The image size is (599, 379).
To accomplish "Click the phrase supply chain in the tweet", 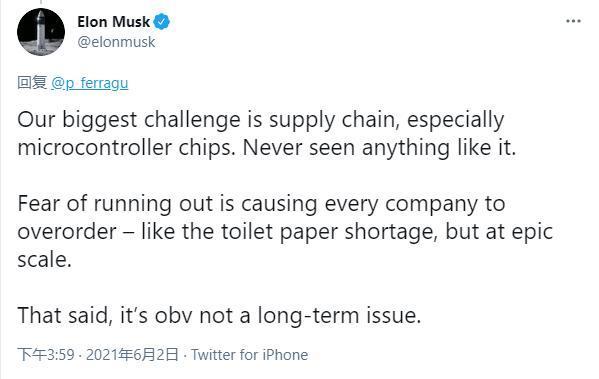I will click(332, 120).
